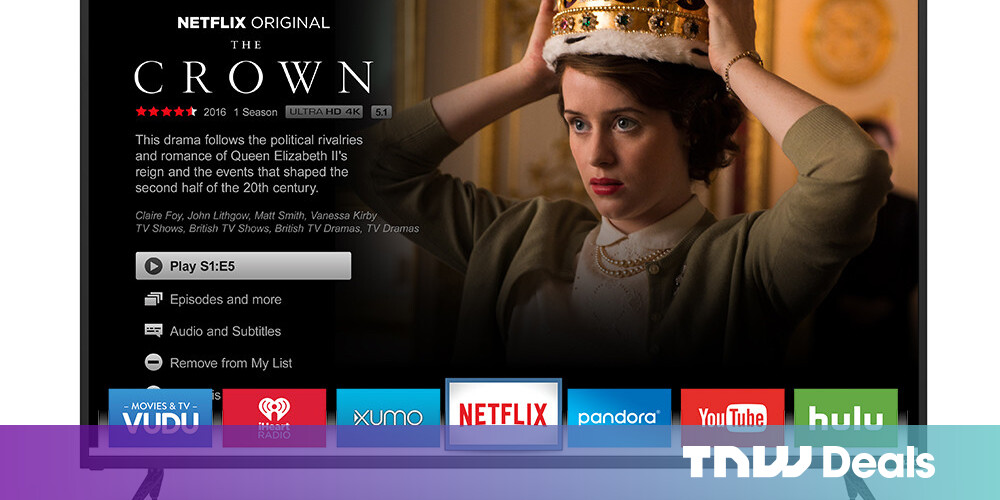Click the subtitles caption icon
The image size is (1000, 500).
tap(153, 330)
